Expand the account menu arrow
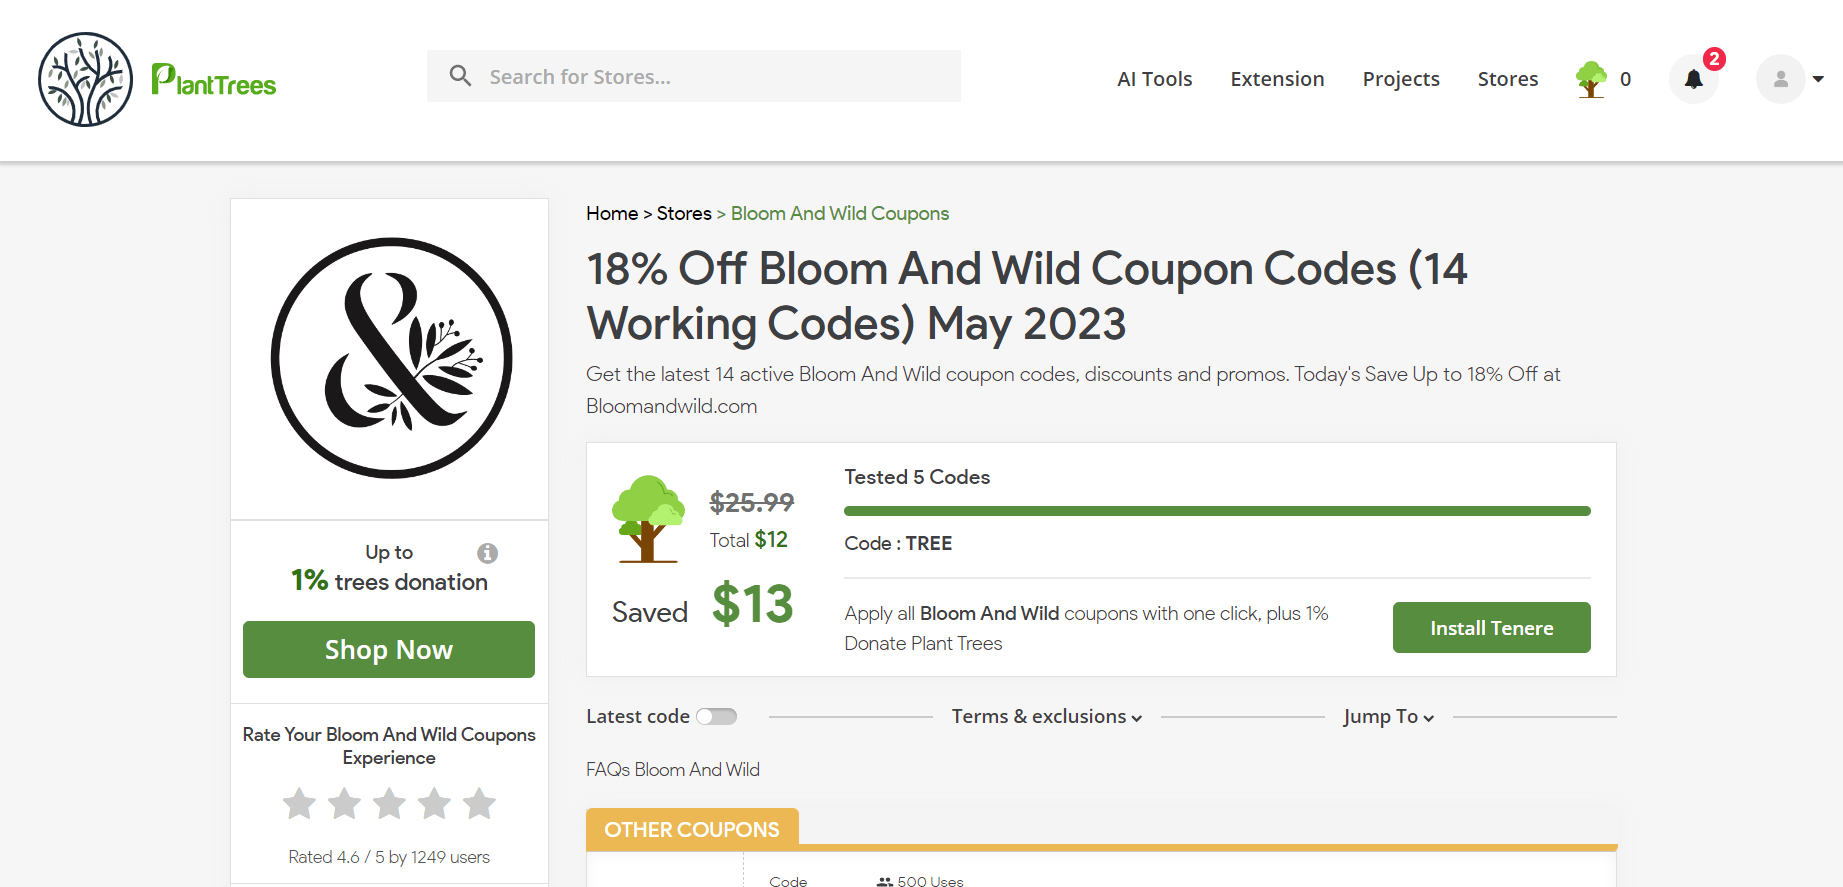 tap(1818, 79)
